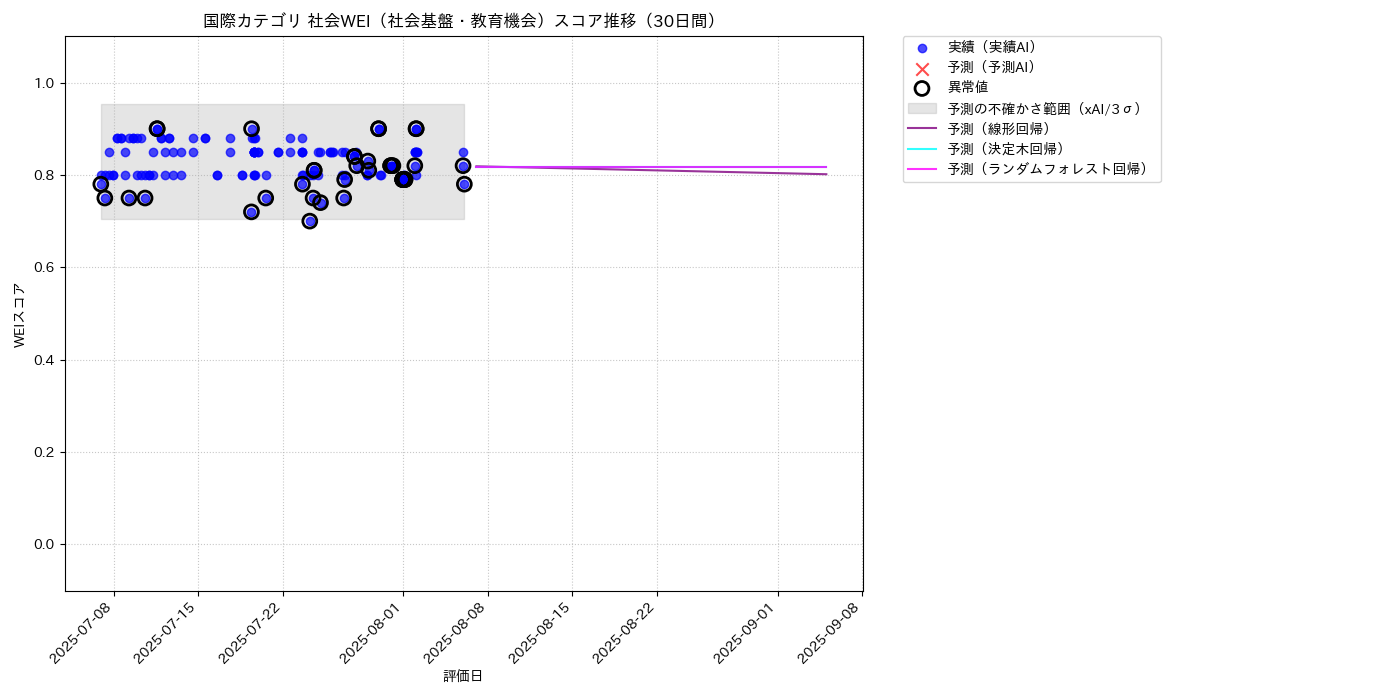
Task: Click the gray legend swatch for 予測の不確かさ範囲
Action: pos(922,108)
